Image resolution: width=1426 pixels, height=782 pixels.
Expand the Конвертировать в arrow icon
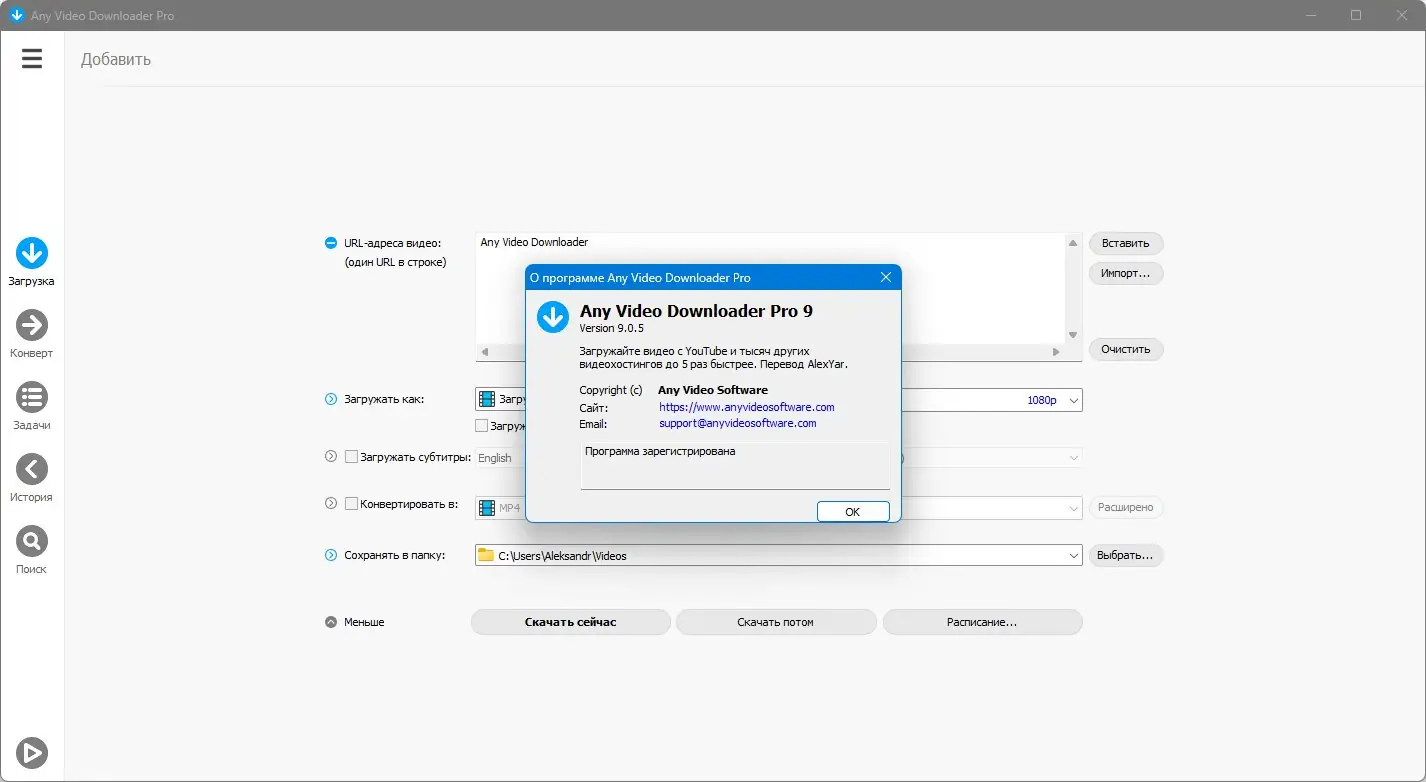[331, 504]
